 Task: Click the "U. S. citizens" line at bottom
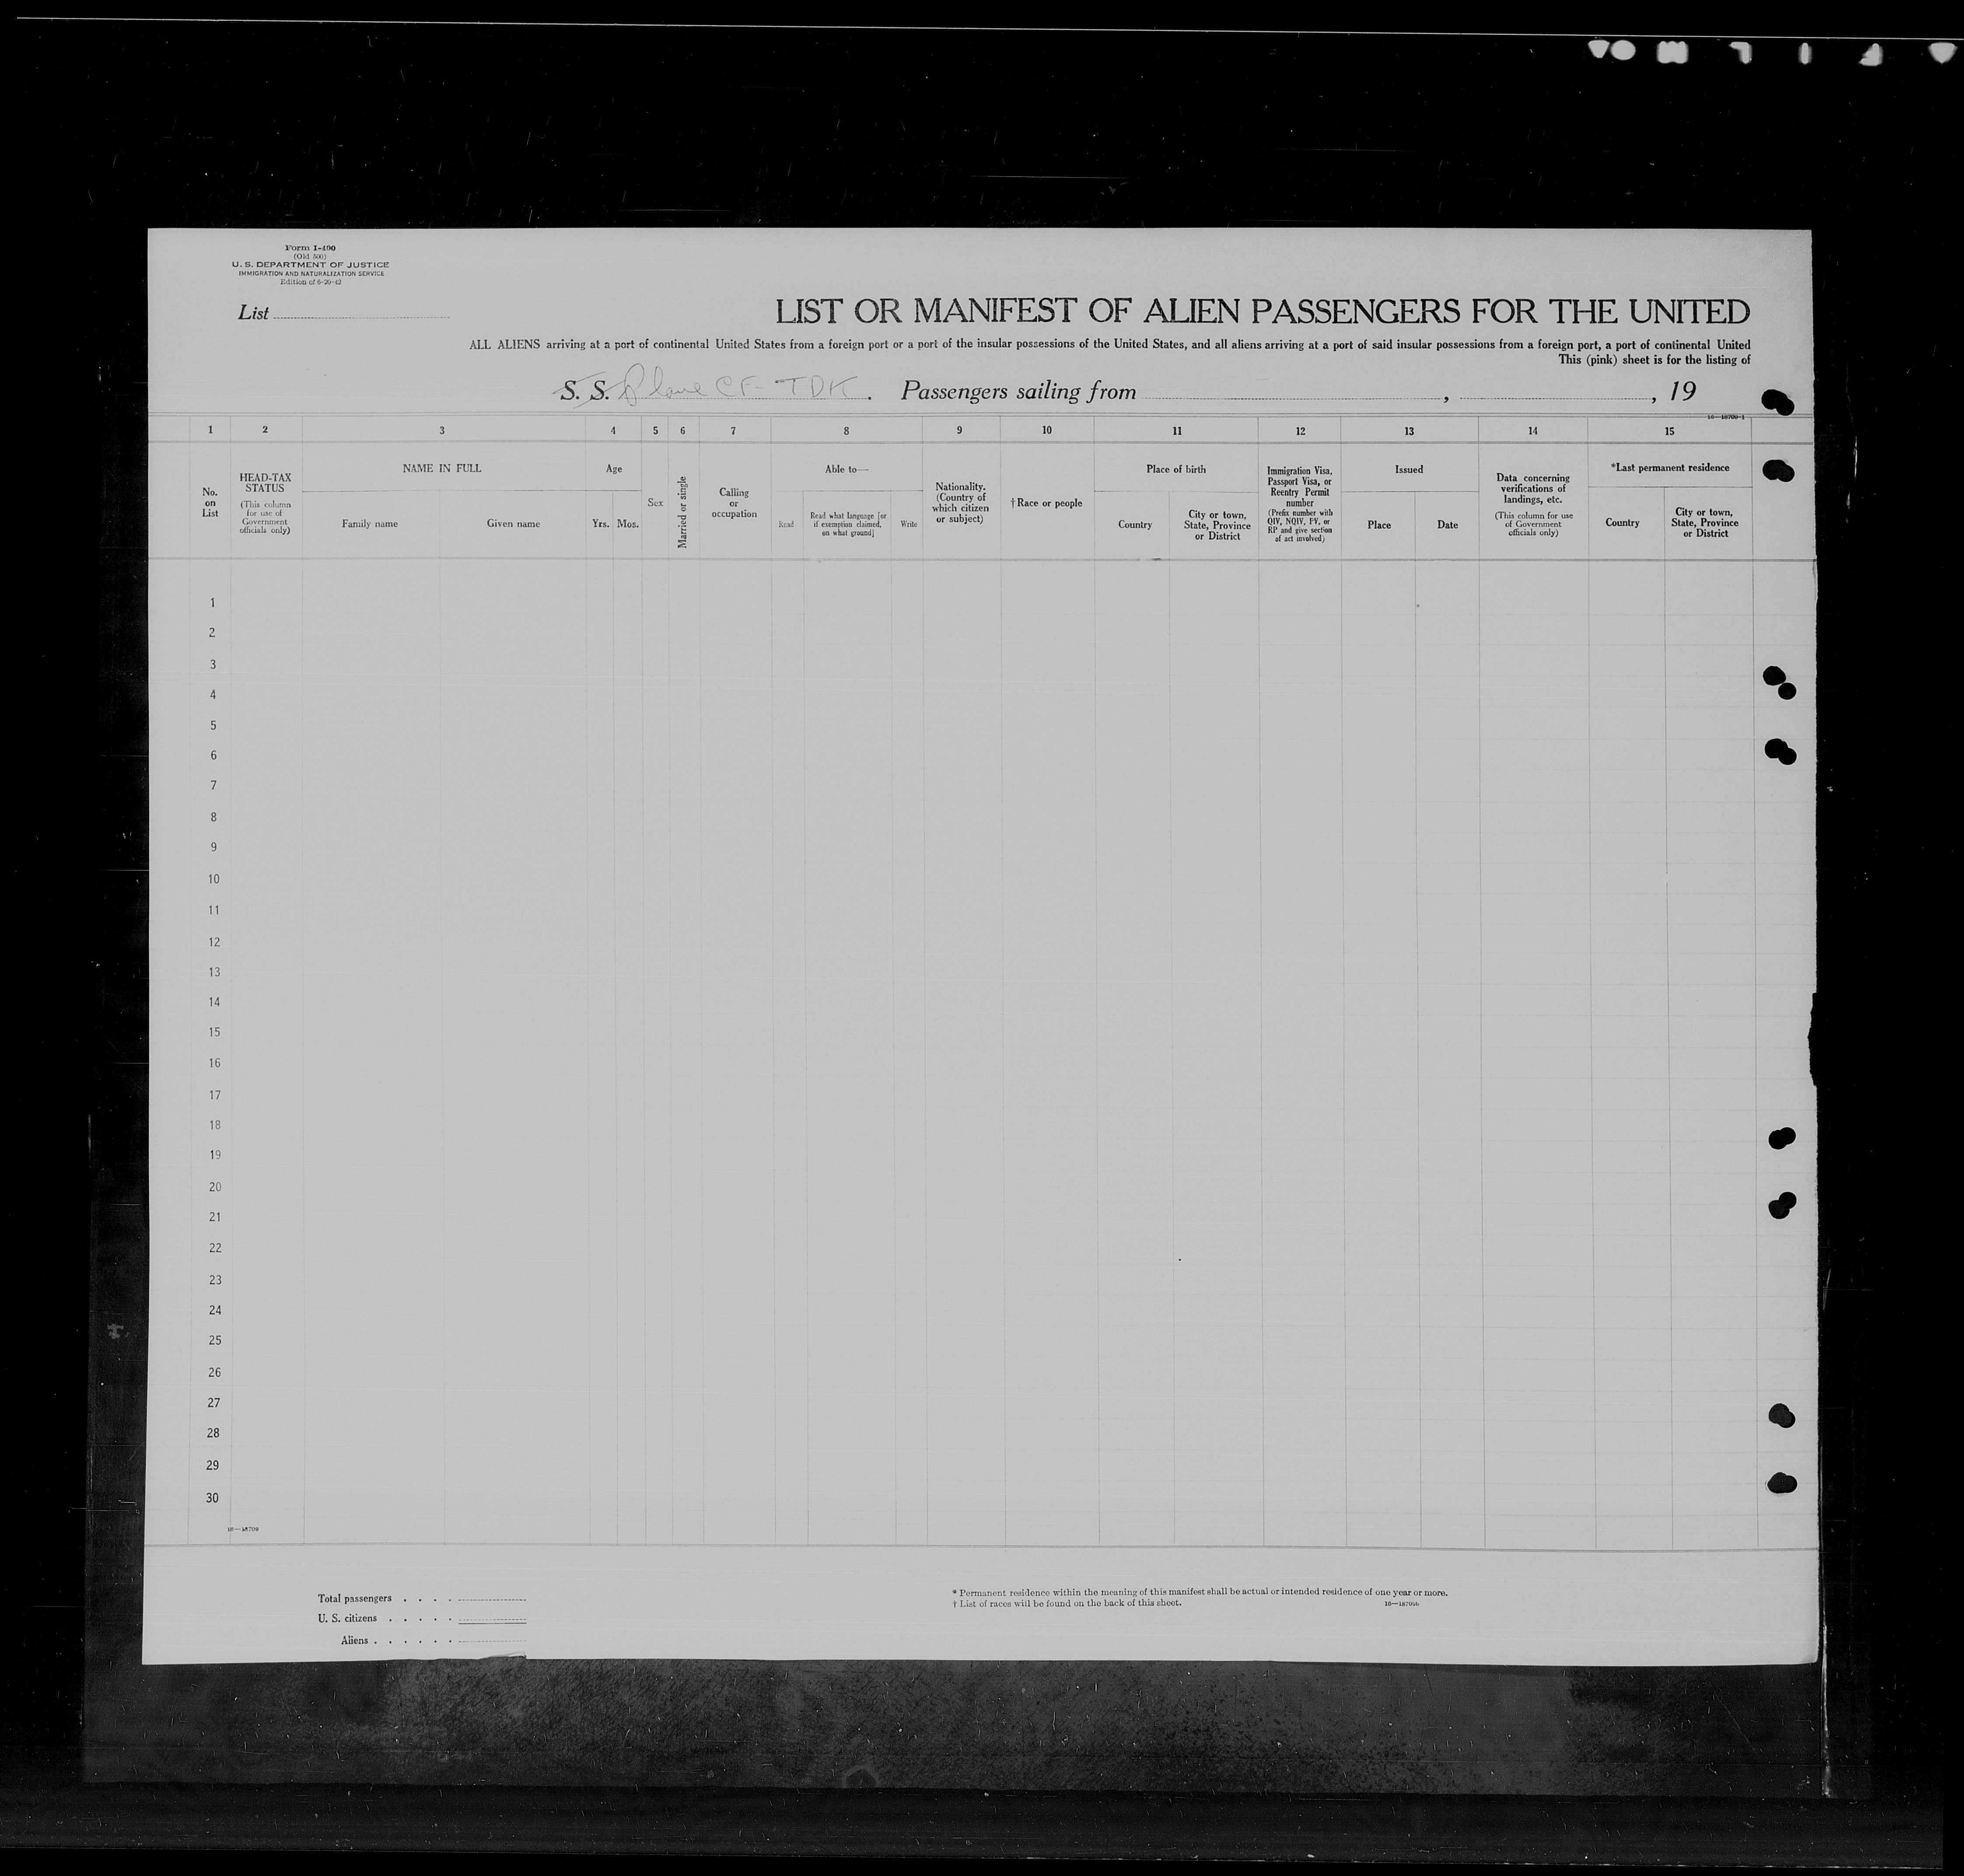tap(421, 1618)
